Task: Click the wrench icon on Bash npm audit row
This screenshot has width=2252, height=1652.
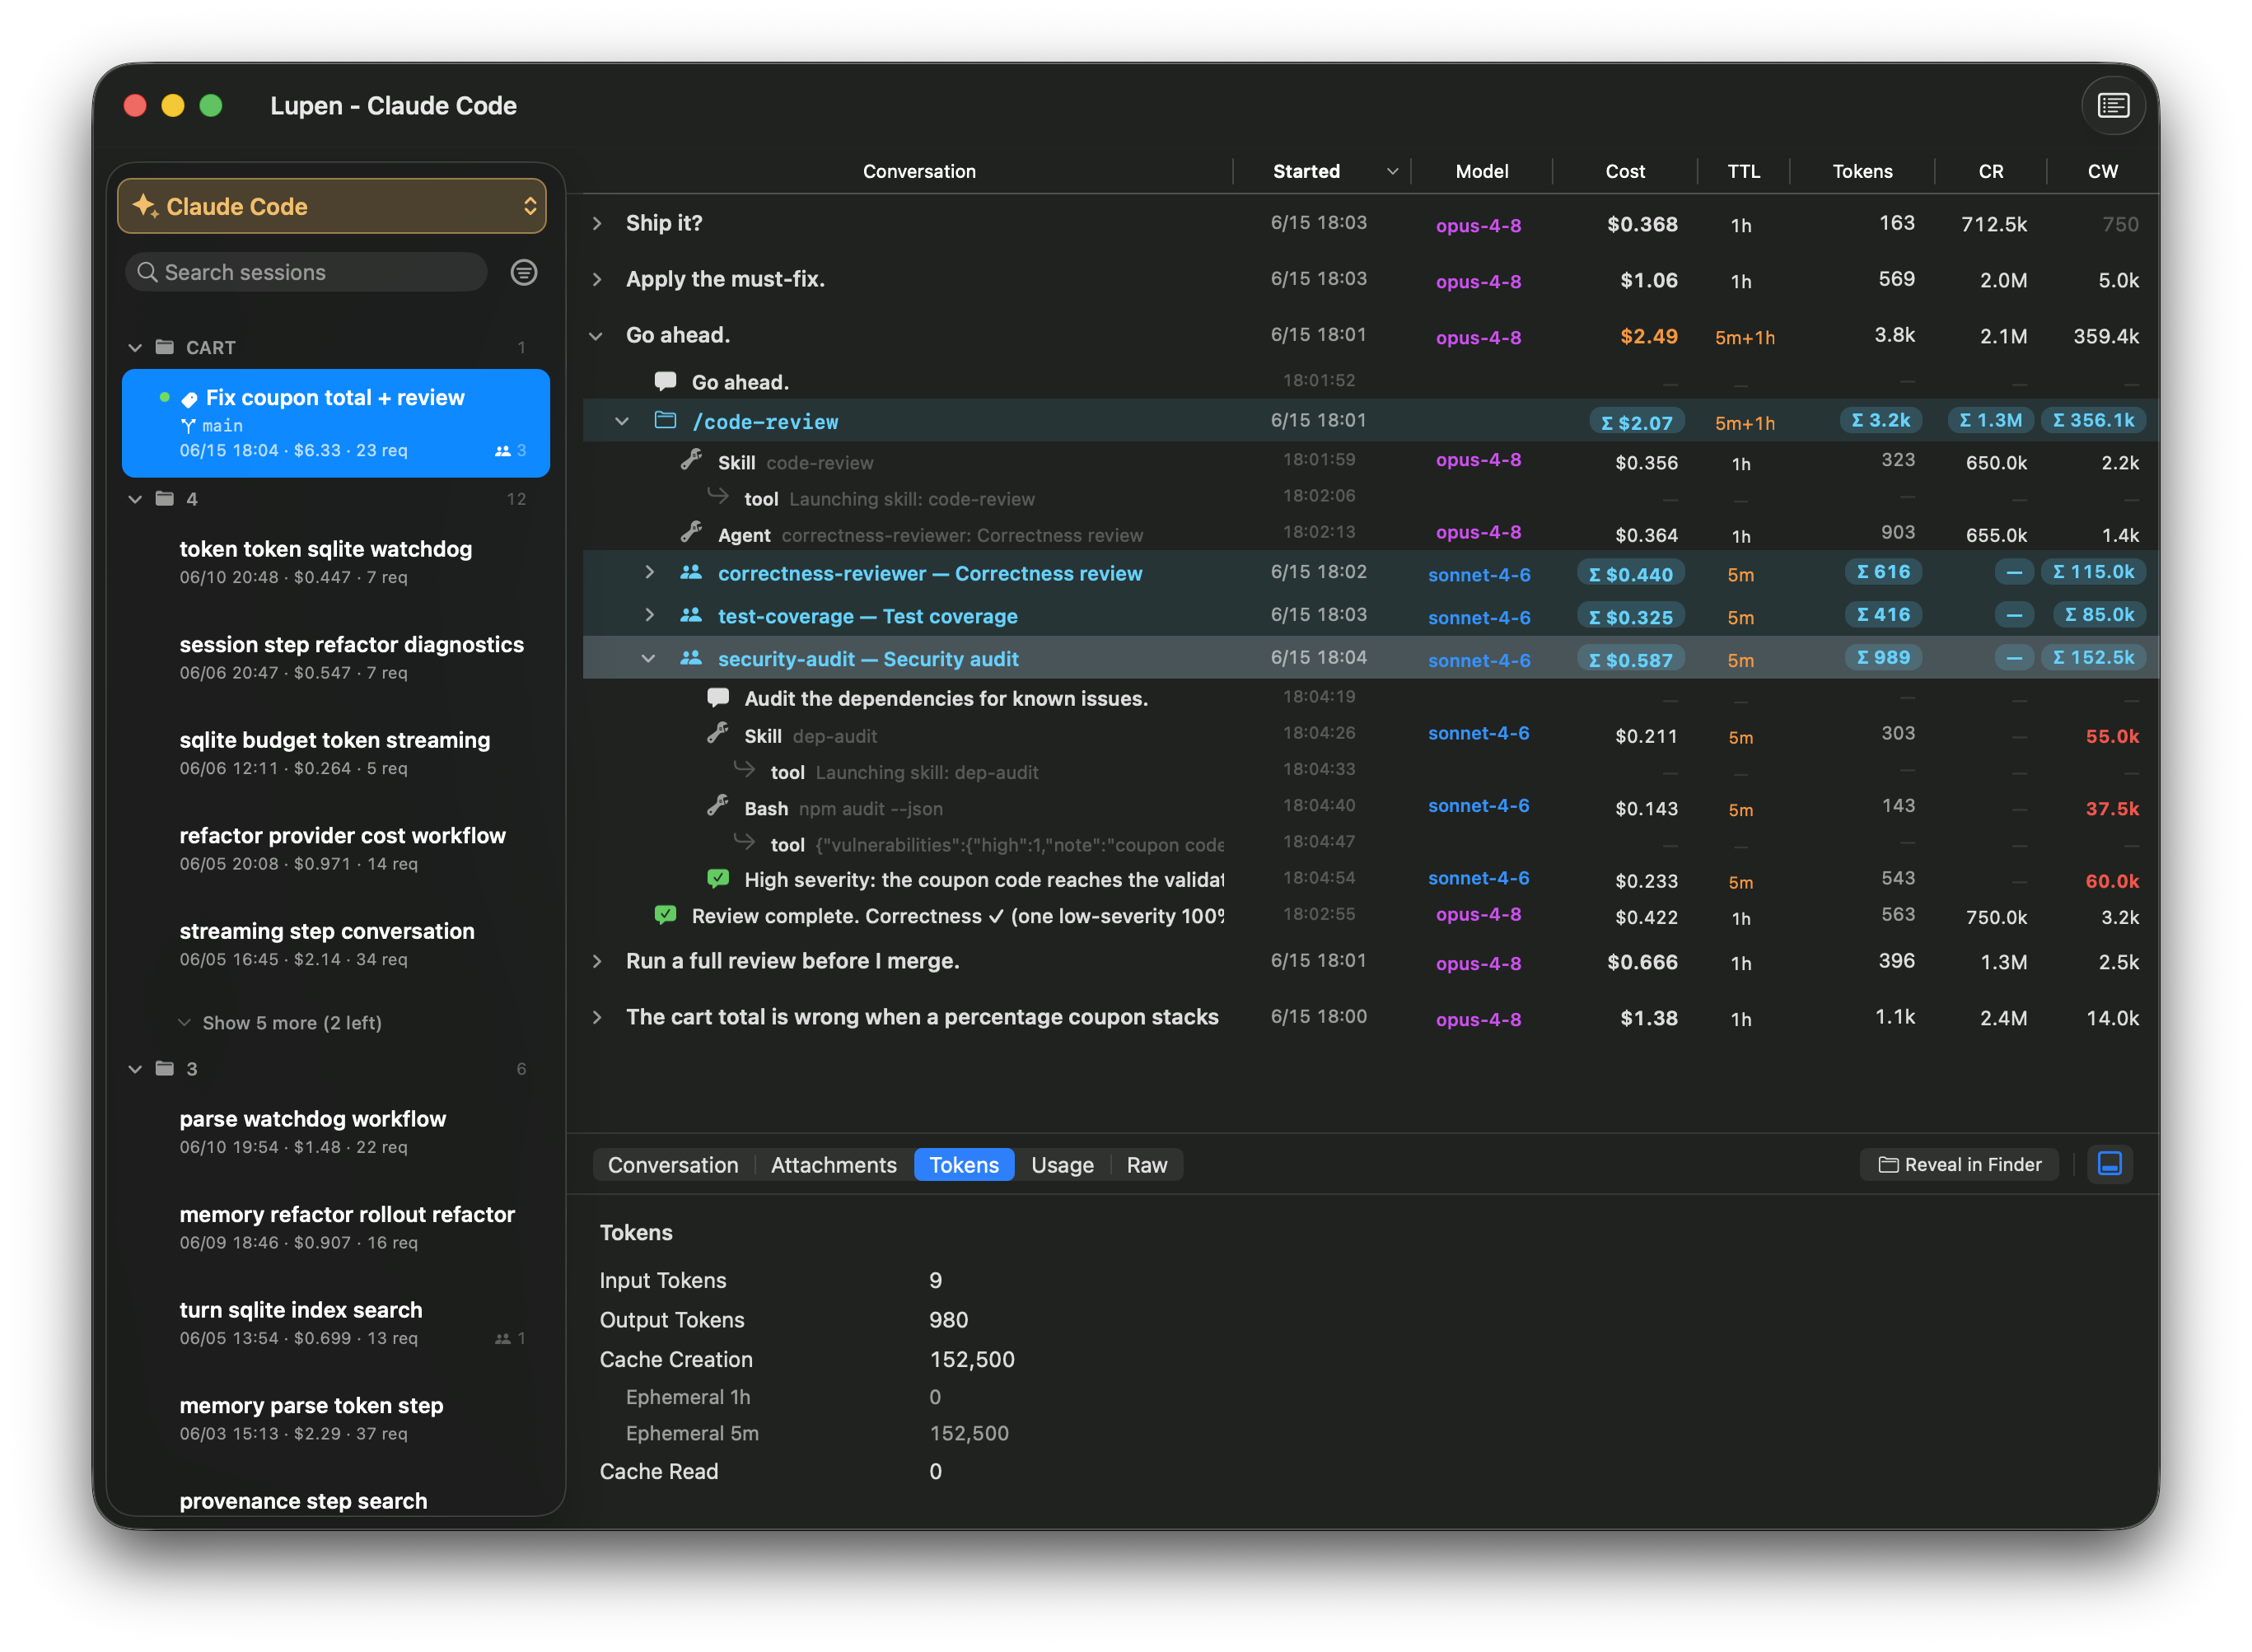Action: 717,806
